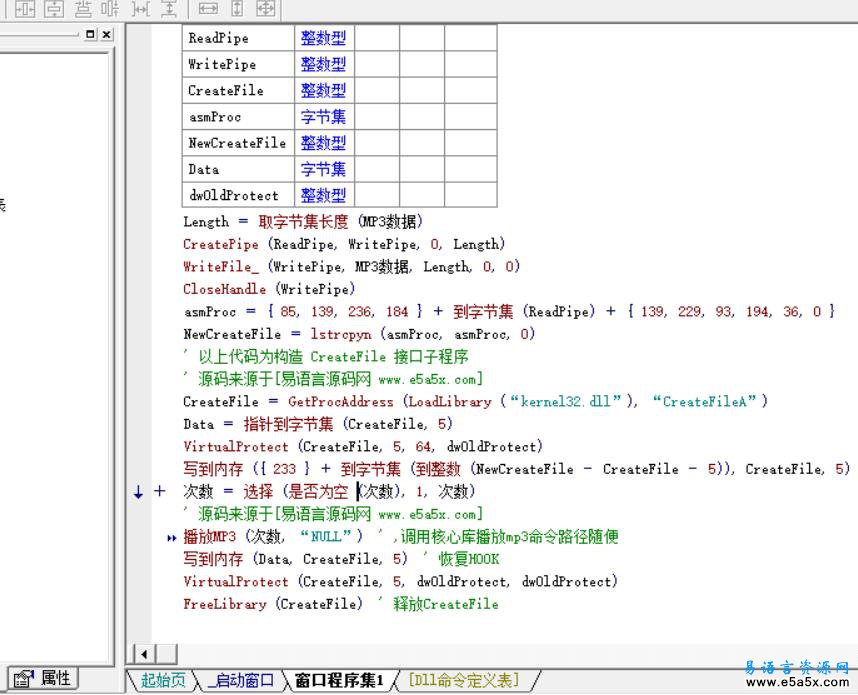The width and height of the screenshot is (858, 695).
Task: Select the 窗口程序集1 tab
Action: (339, 680)
